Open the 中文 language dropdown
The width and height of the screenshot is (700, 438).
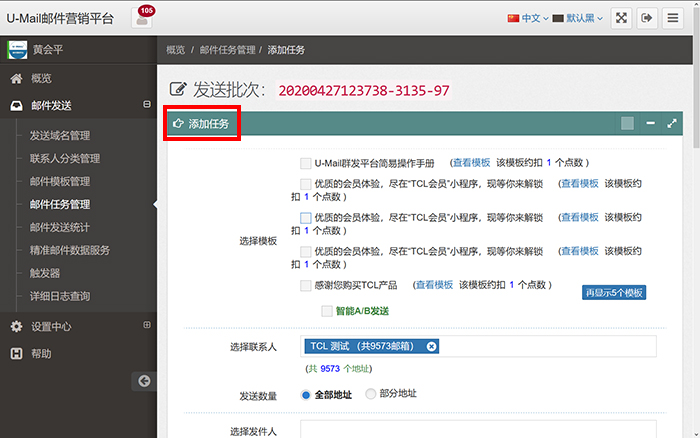click(529, 18)
